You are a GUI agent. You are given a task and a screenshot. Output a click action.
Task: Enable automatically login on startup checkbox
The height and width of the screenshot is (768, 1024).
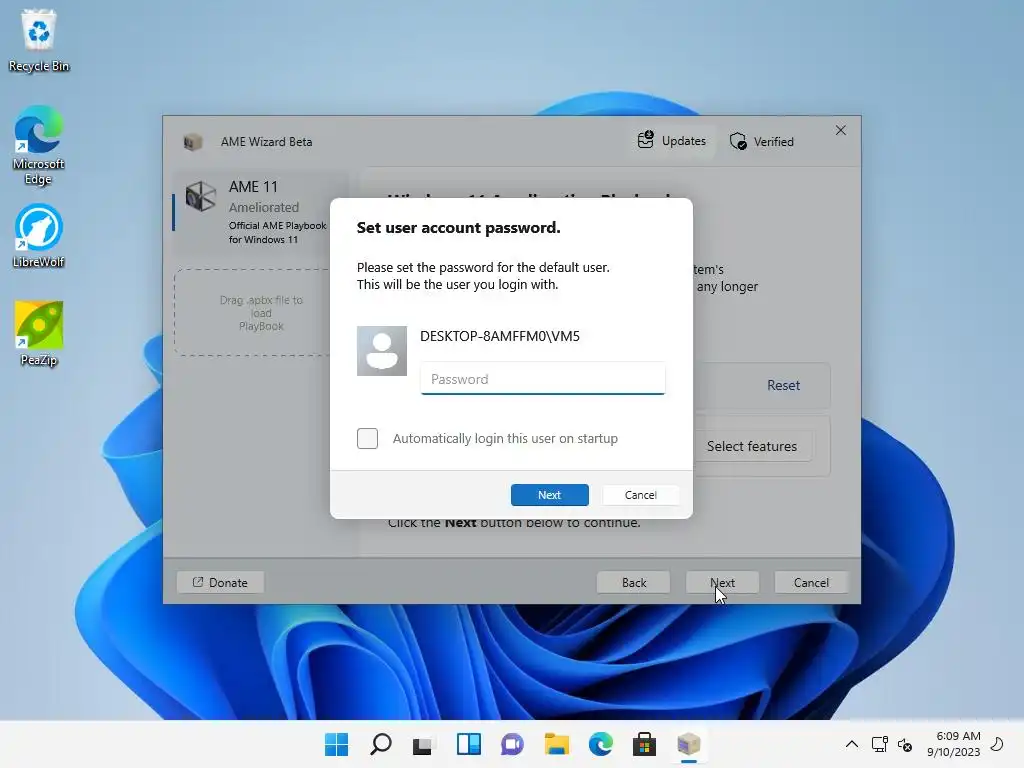(x=368, y=438)
